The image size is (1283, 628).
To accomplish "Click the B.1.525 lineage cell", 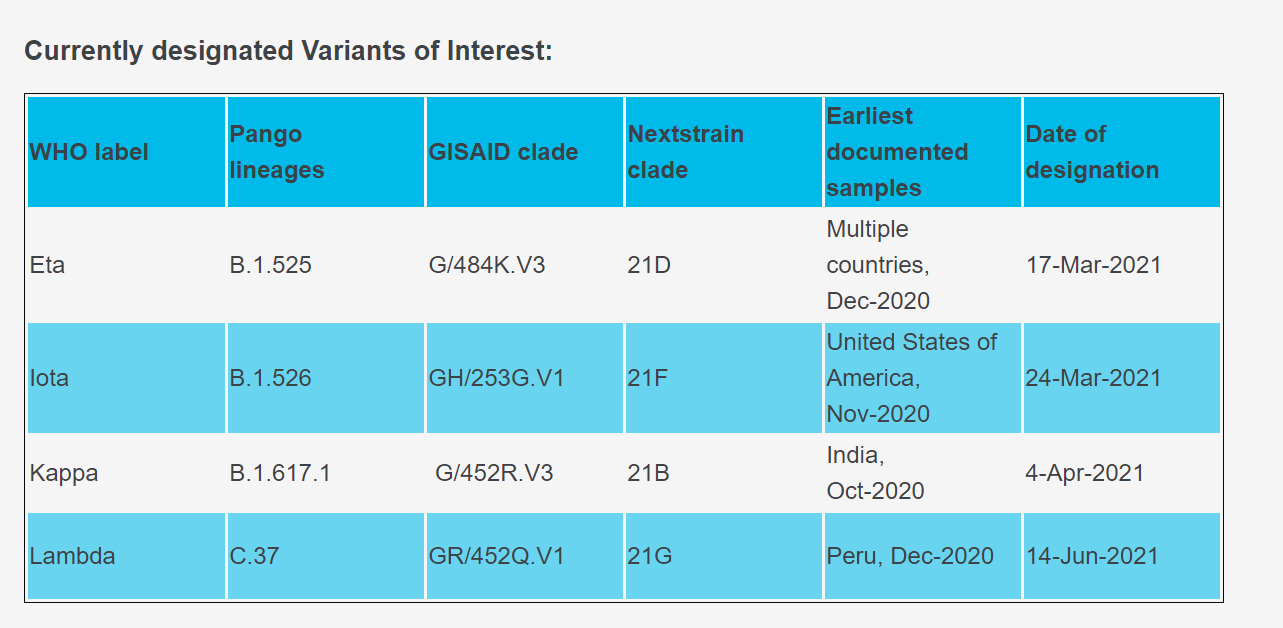I will click(x=270, y=265).
